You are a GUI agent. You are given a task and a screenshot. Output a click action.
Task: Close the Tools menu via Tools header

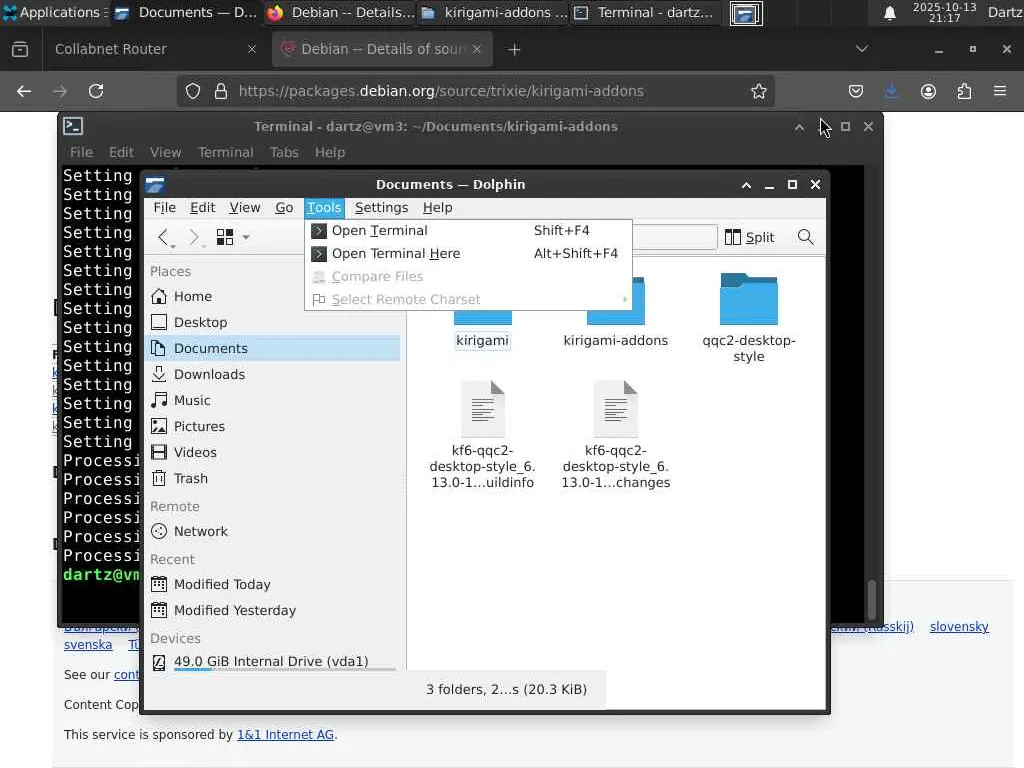[324, 208]
